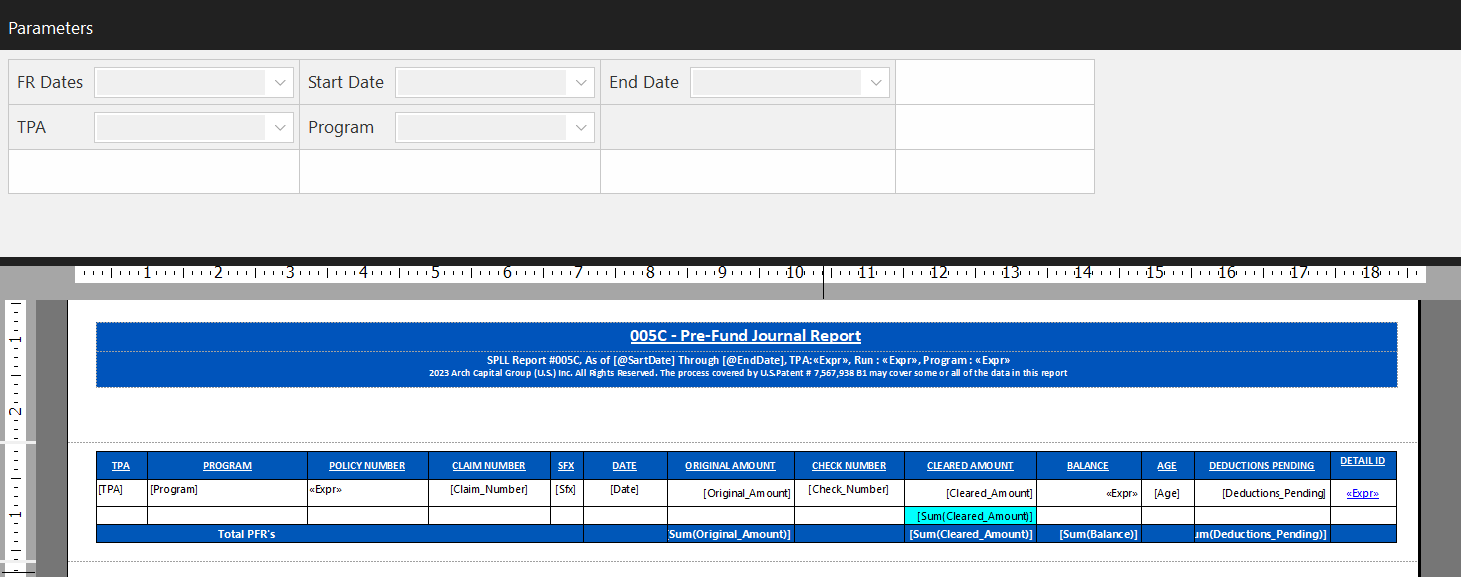Select the Parameters pane title
This screenshot has width=1461, height=577.
[51, 28]
